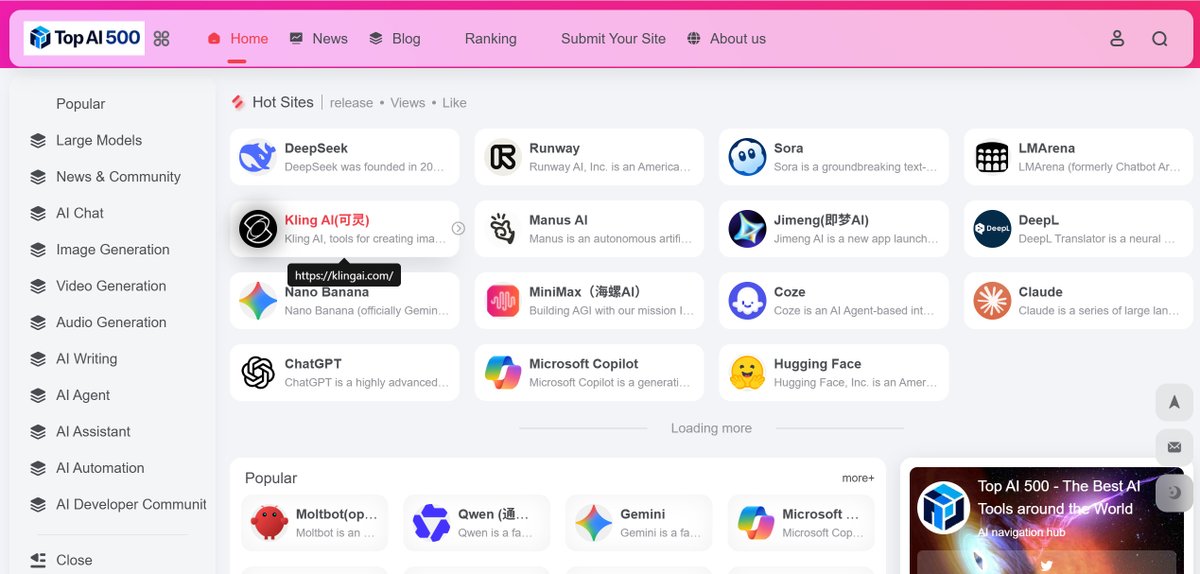Click the Qwen title text in Popular
This screenshot has height=574, width=1200.
click(x=493, y=514)
